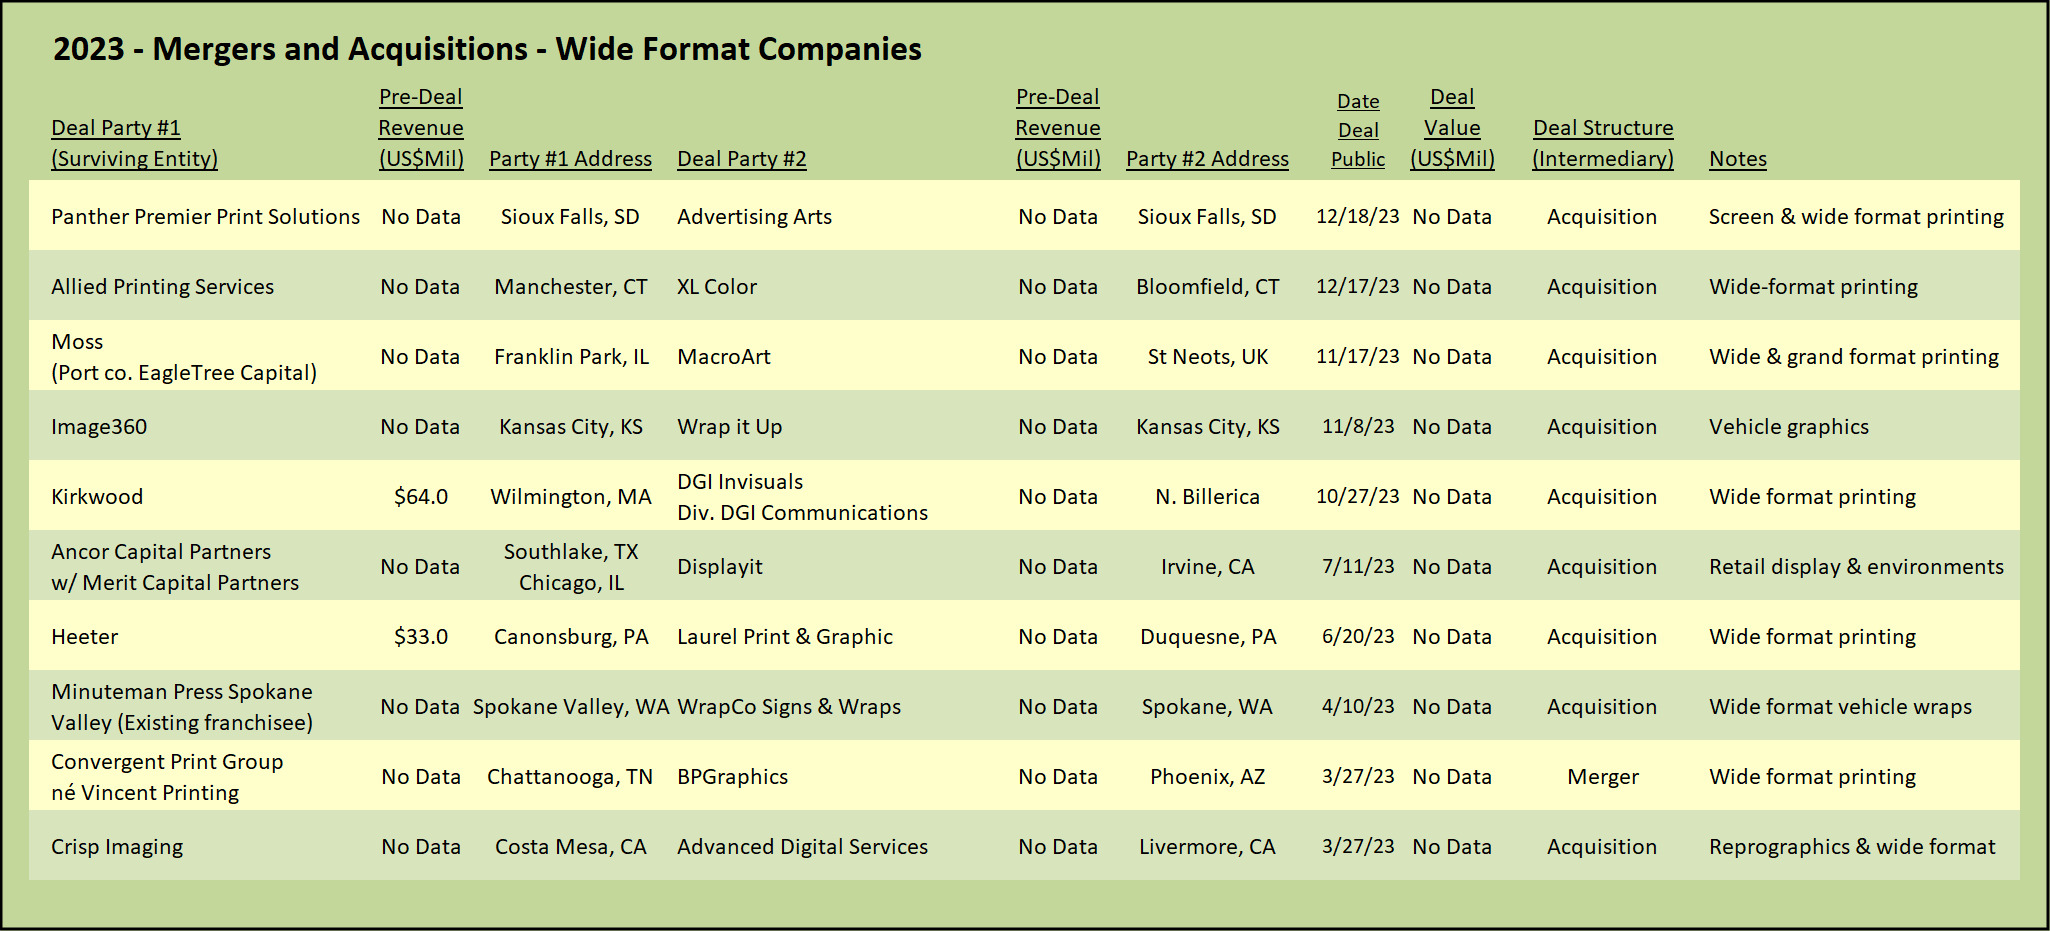This screenshot has width=2050, height=931.
Task: Select the Kirkwood $64.0 revenue cell
Action: [x=421, y=497]
